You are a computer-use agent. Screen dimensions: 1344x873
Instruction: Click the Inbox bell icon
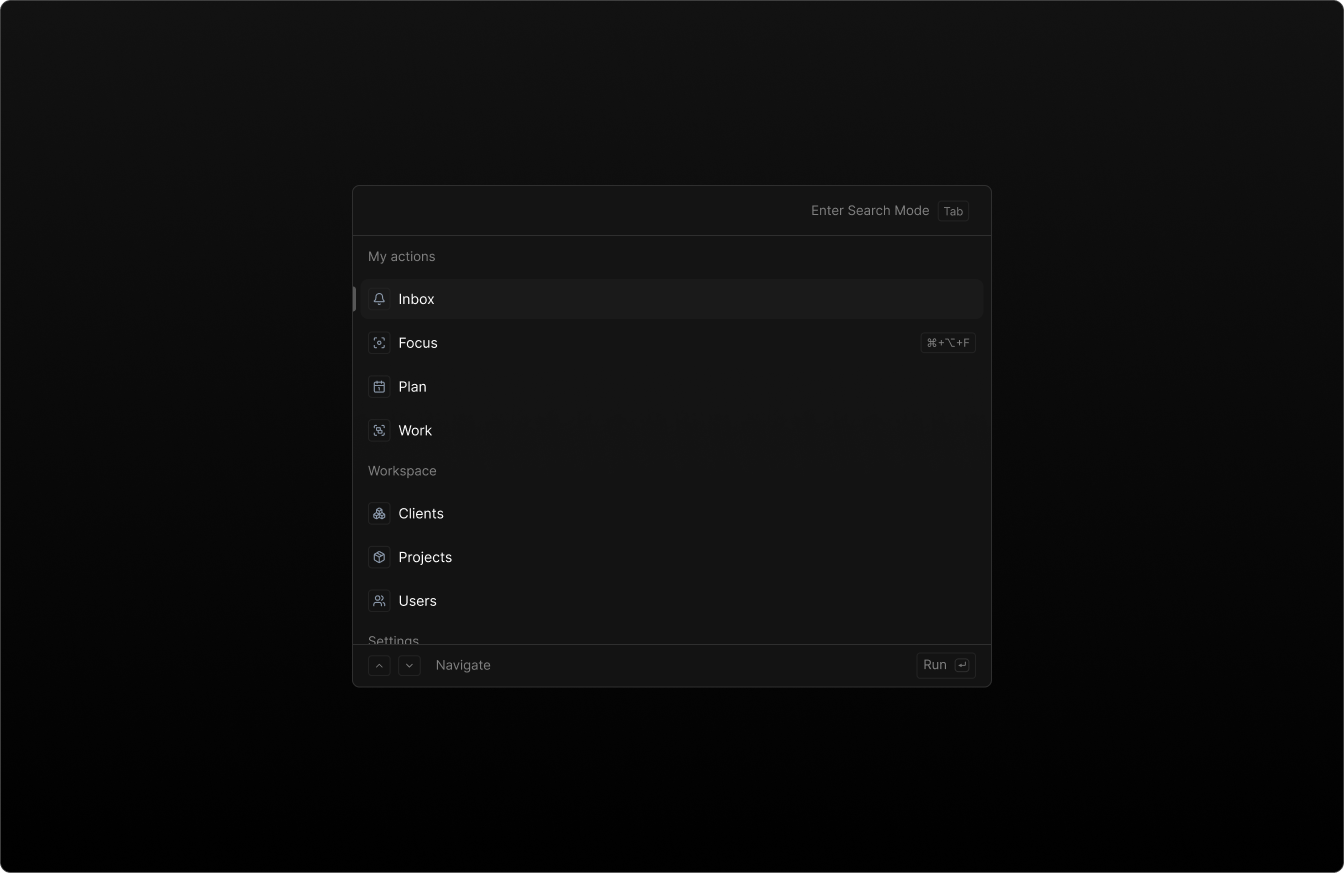tap(379, 298)
